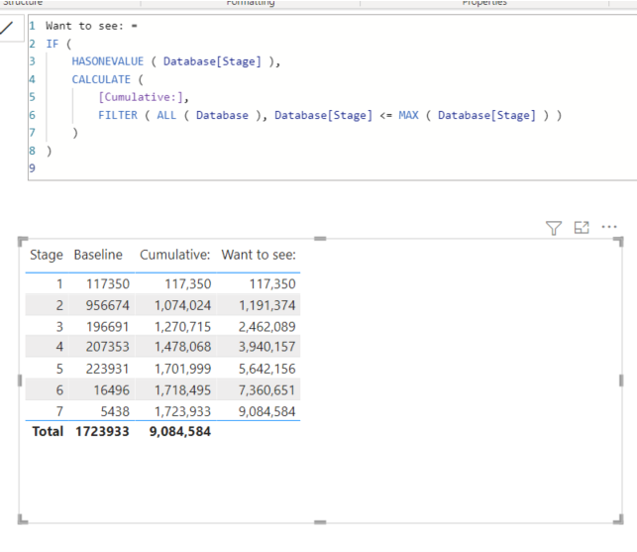The image size is (637, 552).
Task: Grab the bottom-right corner handle of visual
Action: pos(618,520)
